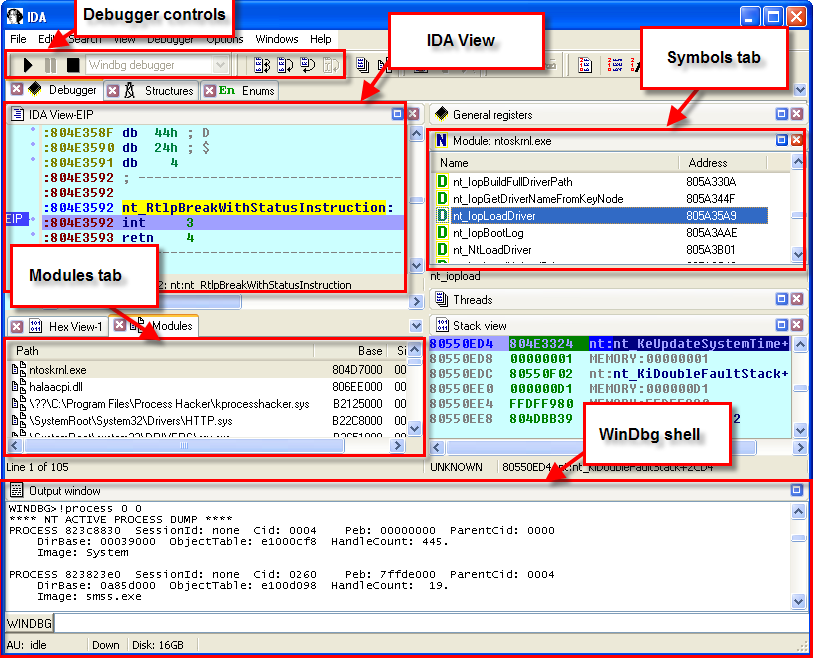Image resolution: width=813 pixels, height=658 pixels.
Task: Stop the debugging session
Action: (72, 65)
